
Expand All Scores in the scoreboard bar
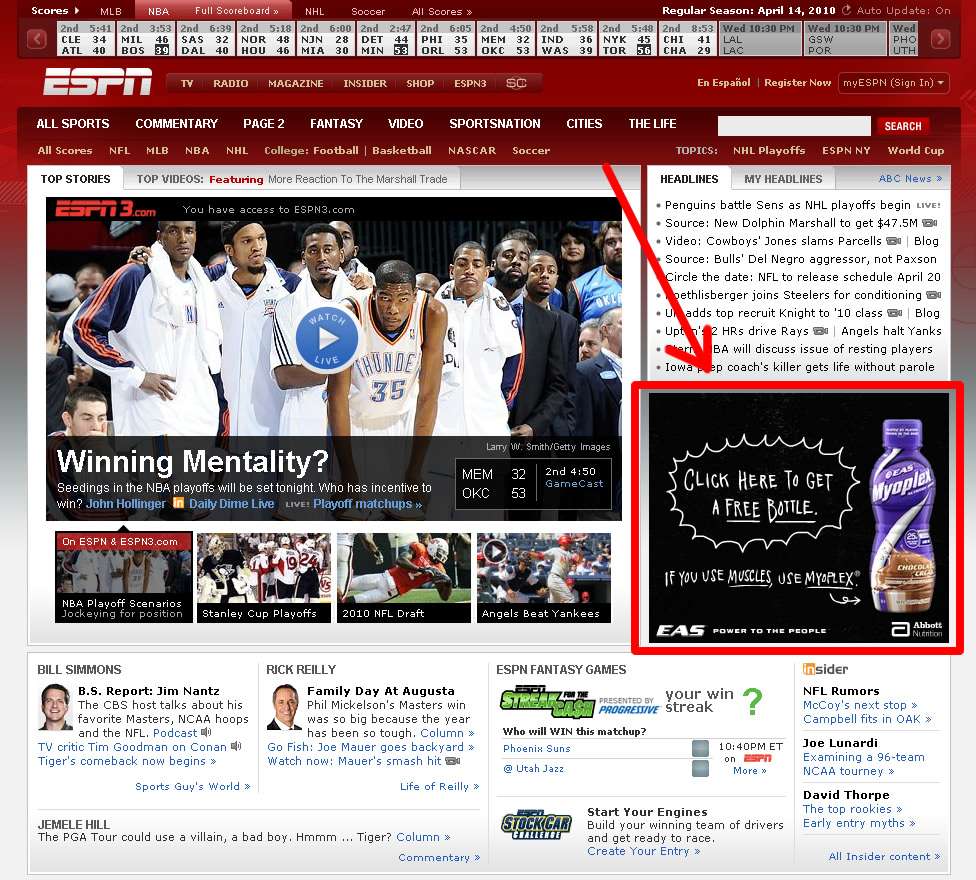click(442, 11)
